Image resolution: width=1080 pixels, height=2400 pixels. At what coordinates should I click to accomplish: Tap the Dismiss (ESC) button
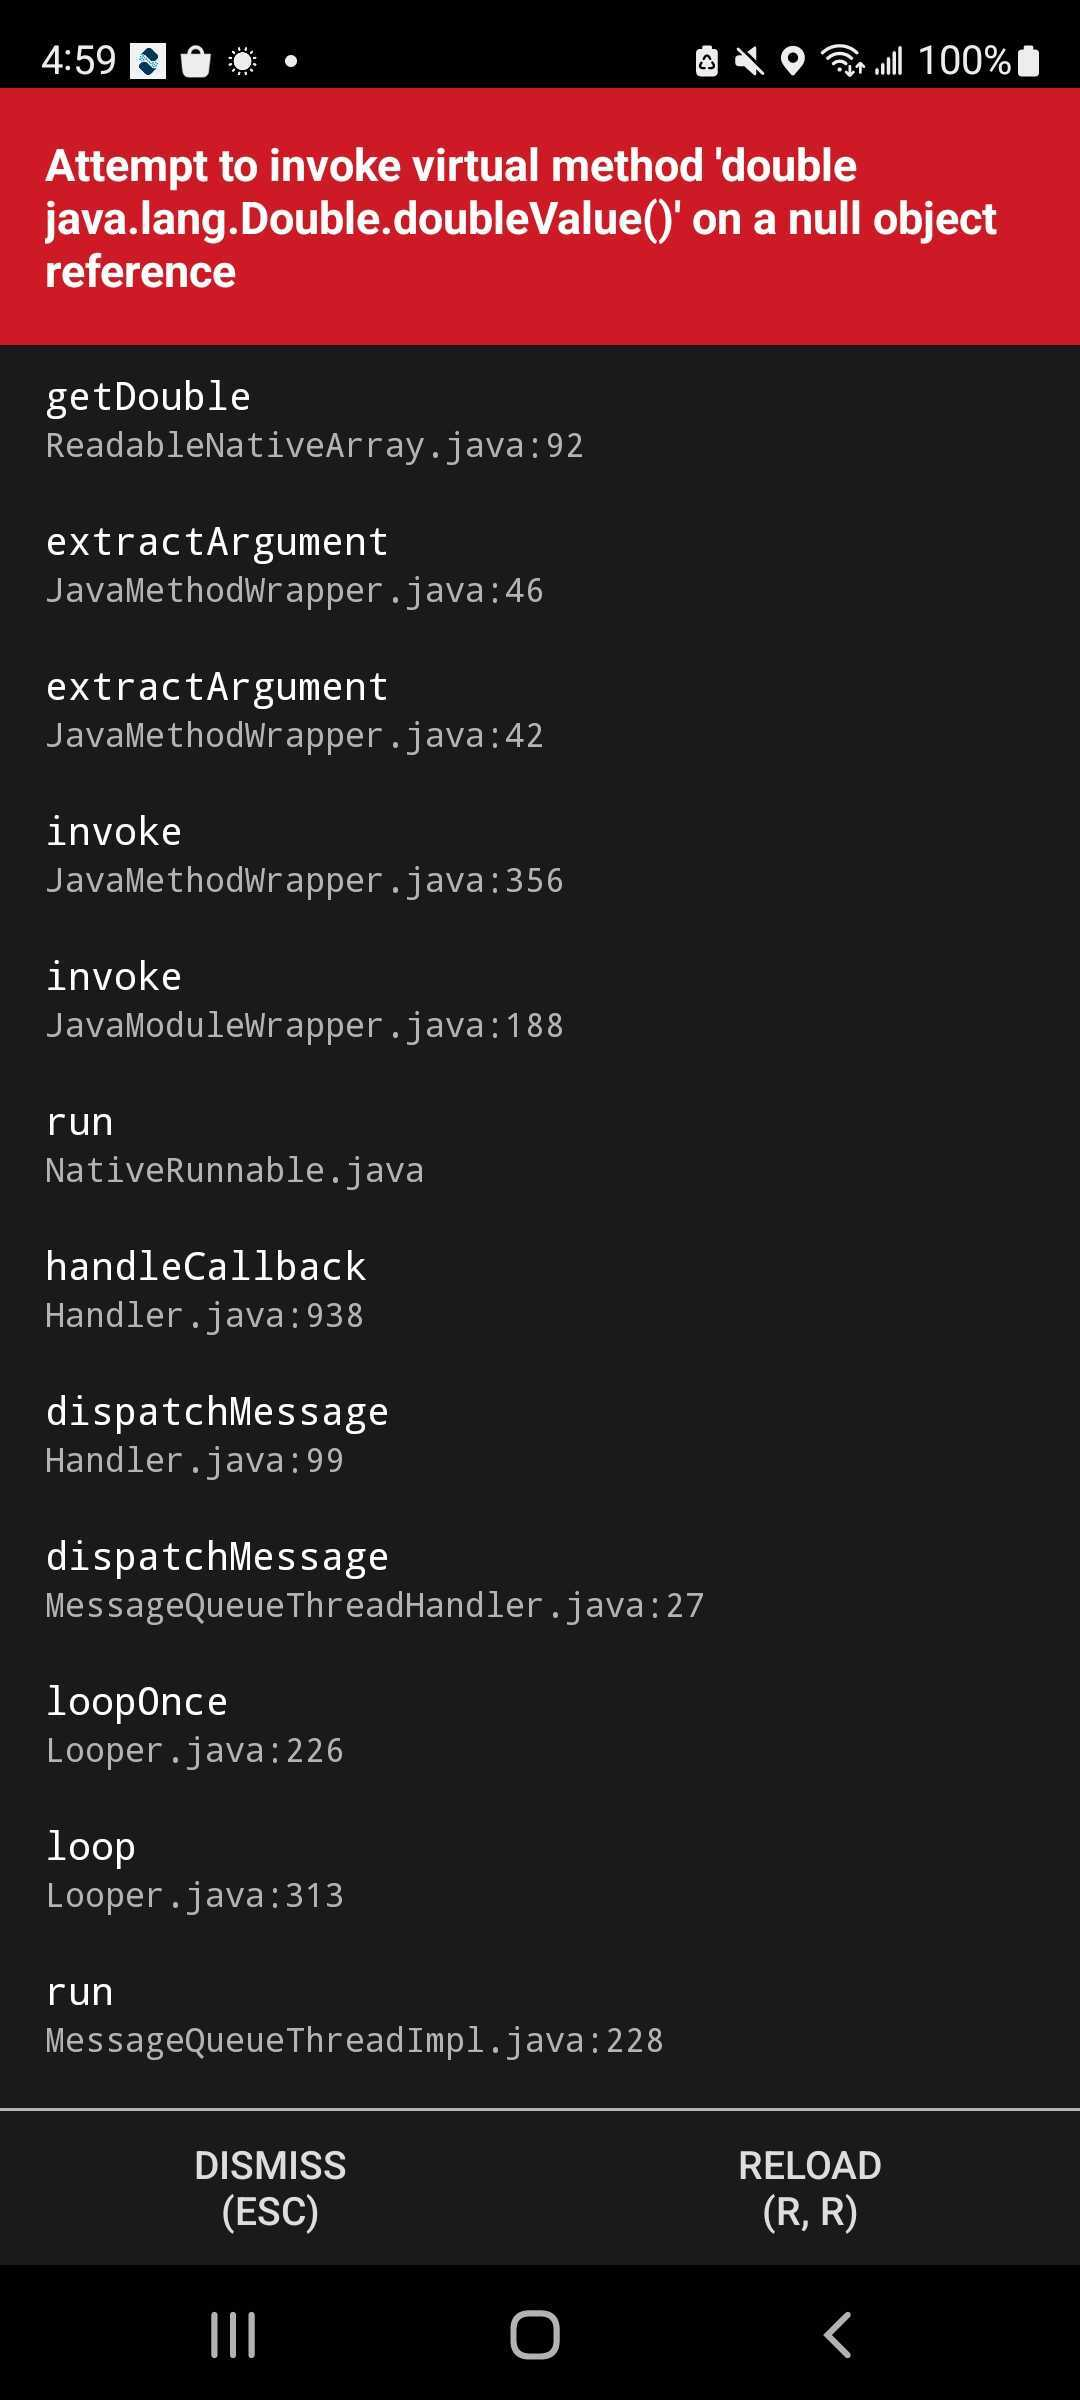tap(270, 2190)
